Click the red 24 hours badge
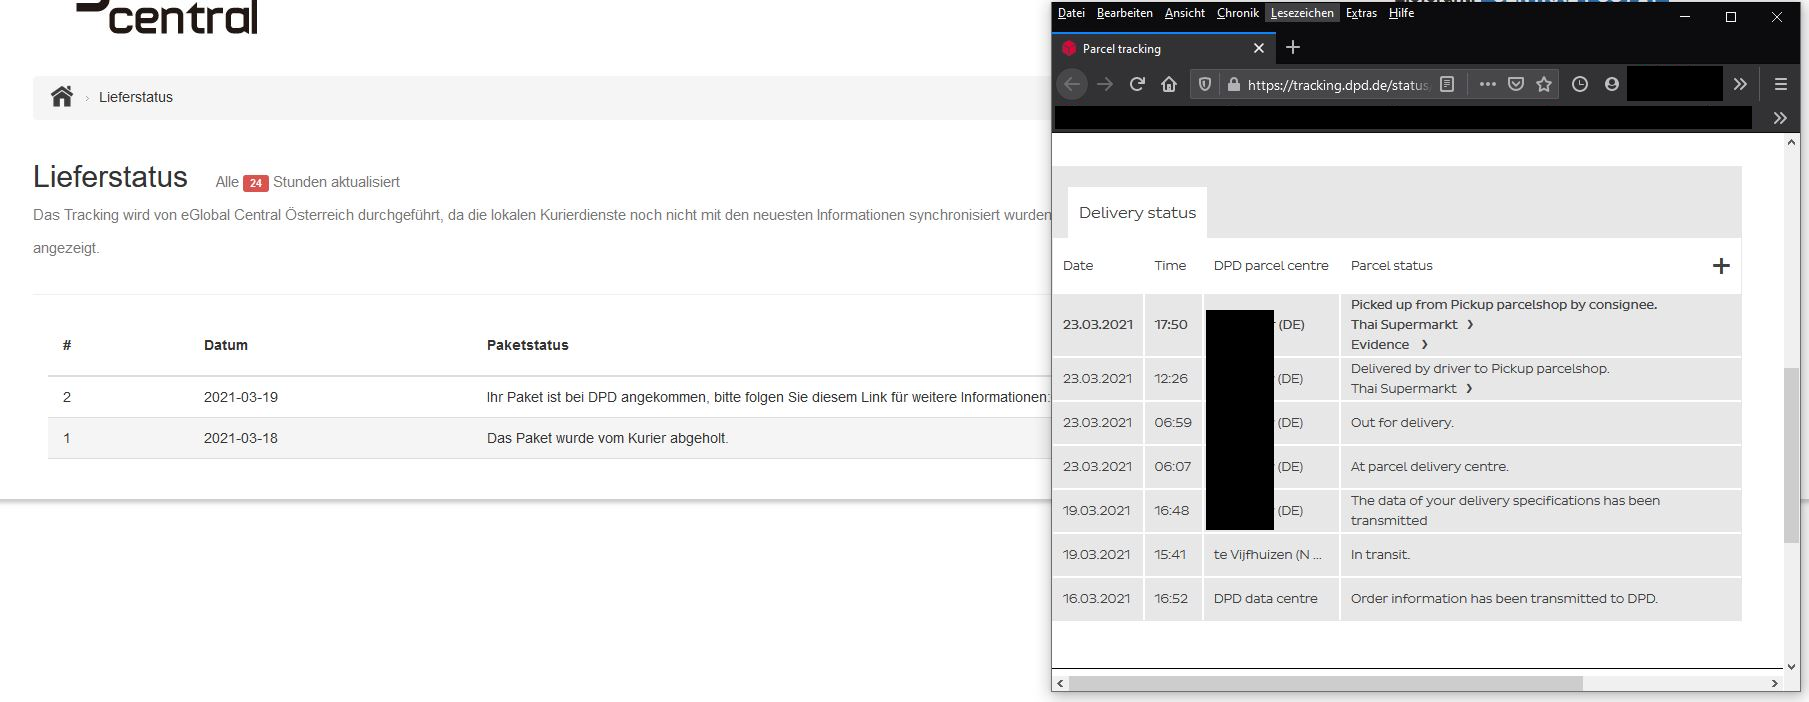The image size is (1809, 702). [256, 183]
